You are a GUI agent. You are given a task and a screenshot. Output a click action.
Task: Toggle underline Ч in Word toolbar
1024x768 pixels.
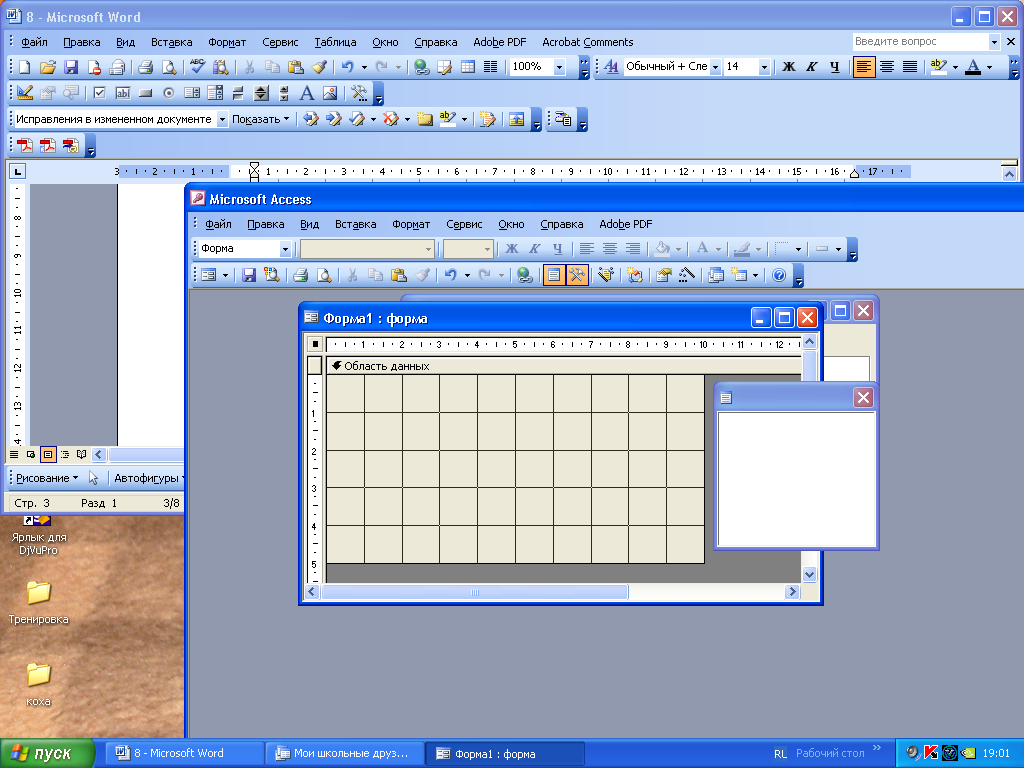[x=835, y=67]
